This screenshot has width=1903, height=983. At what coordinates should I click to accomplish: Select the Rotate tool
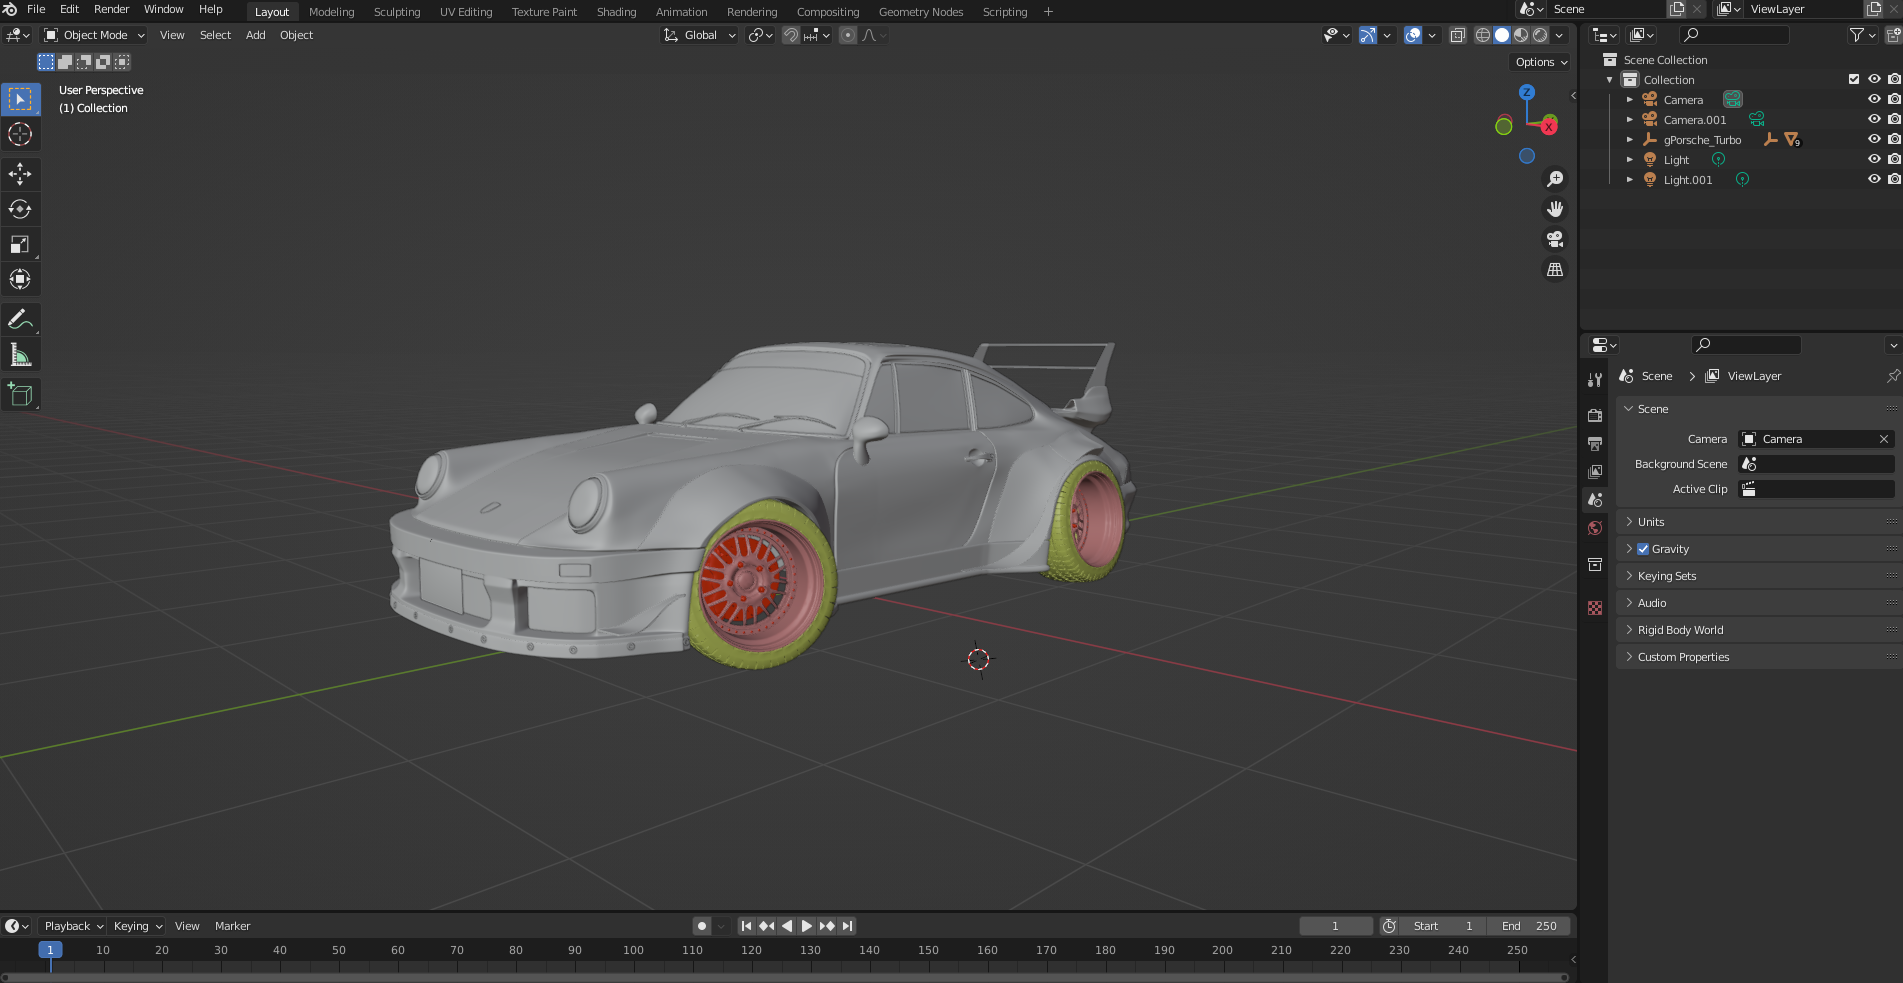20,209
